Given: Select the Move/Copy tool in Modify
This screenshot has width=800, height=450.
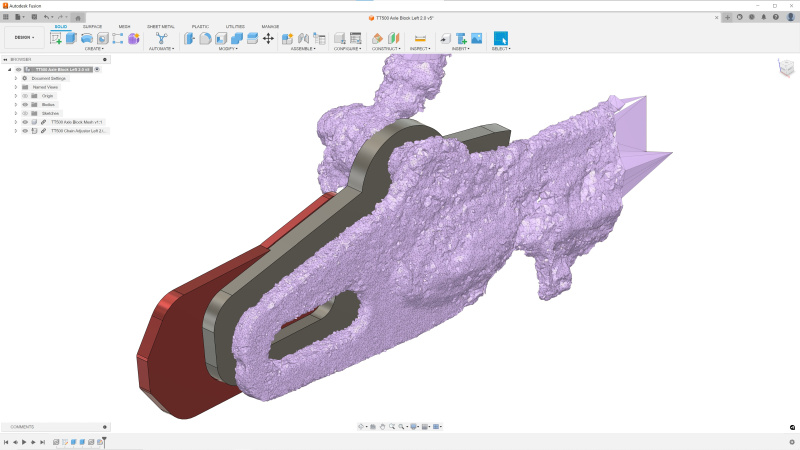Looking at the screenshot, I should [268, 38].
